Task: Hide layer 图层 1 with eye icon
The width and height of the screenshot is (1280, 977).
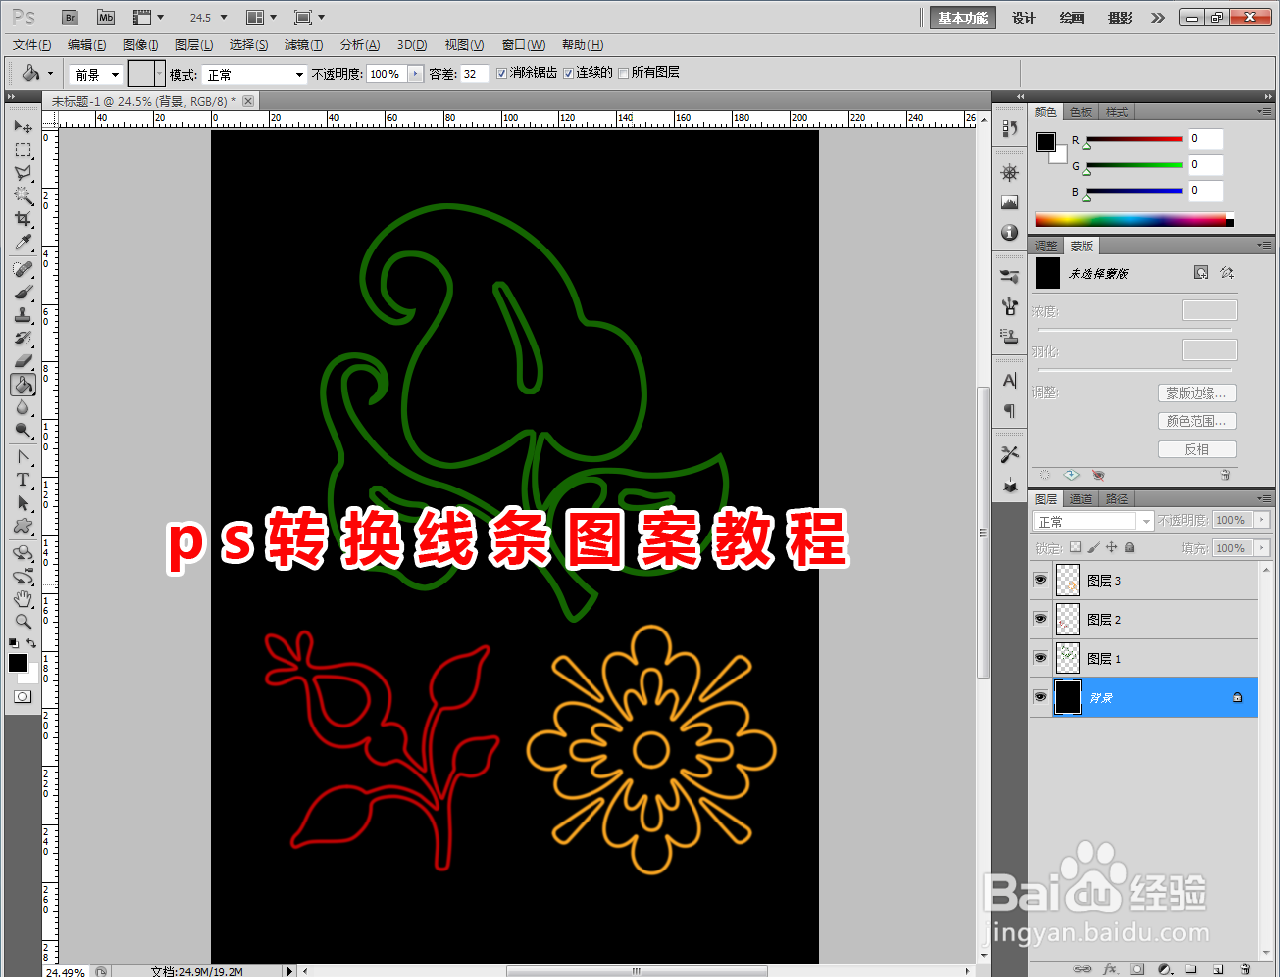Action: pos(1040,658)
